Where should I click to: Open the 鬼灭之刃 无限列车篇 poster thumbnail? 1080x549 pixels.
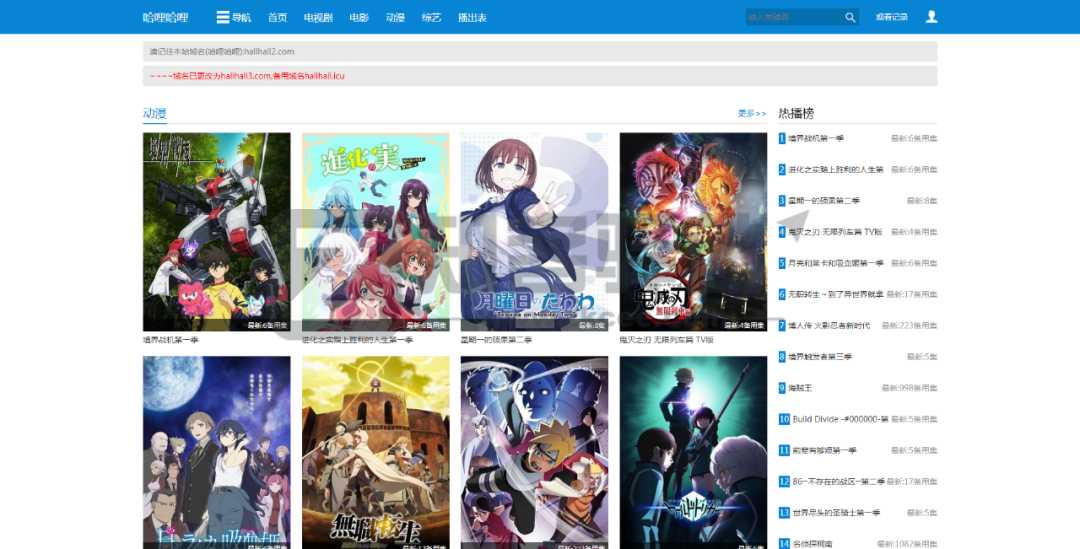[x=693, y=230]
